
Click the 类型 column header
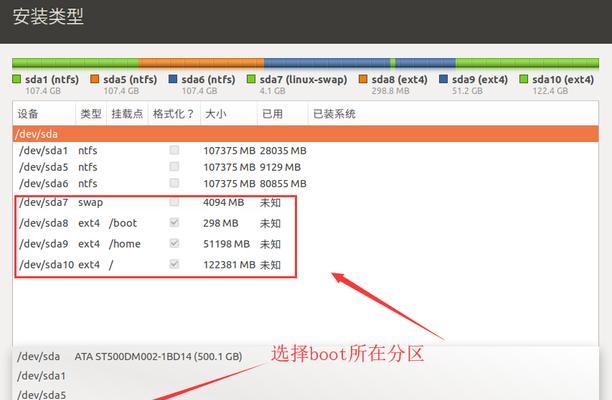point(91,114)
